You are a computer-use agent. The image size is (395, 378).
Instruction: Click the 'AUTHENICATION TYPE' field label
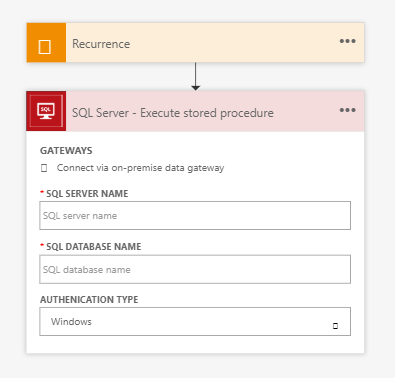pos(89,300)
